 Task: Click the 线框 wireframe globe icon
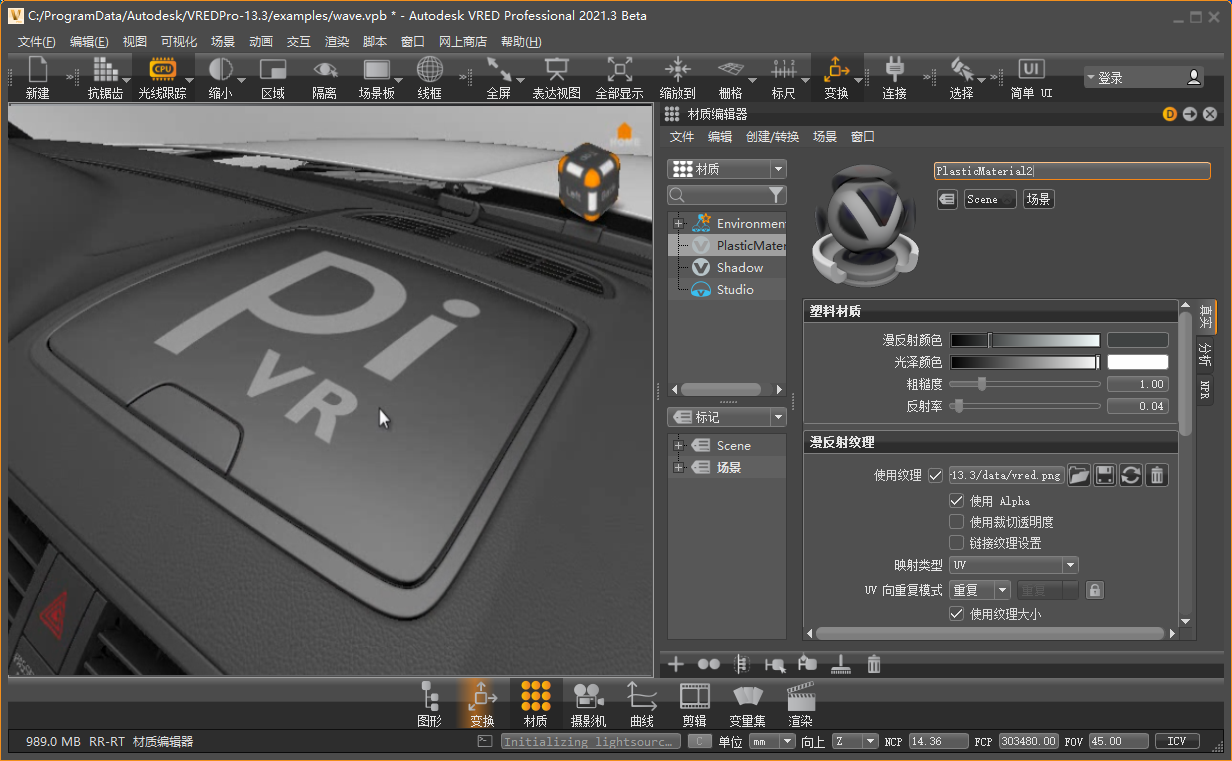click(x=429, y=70)
